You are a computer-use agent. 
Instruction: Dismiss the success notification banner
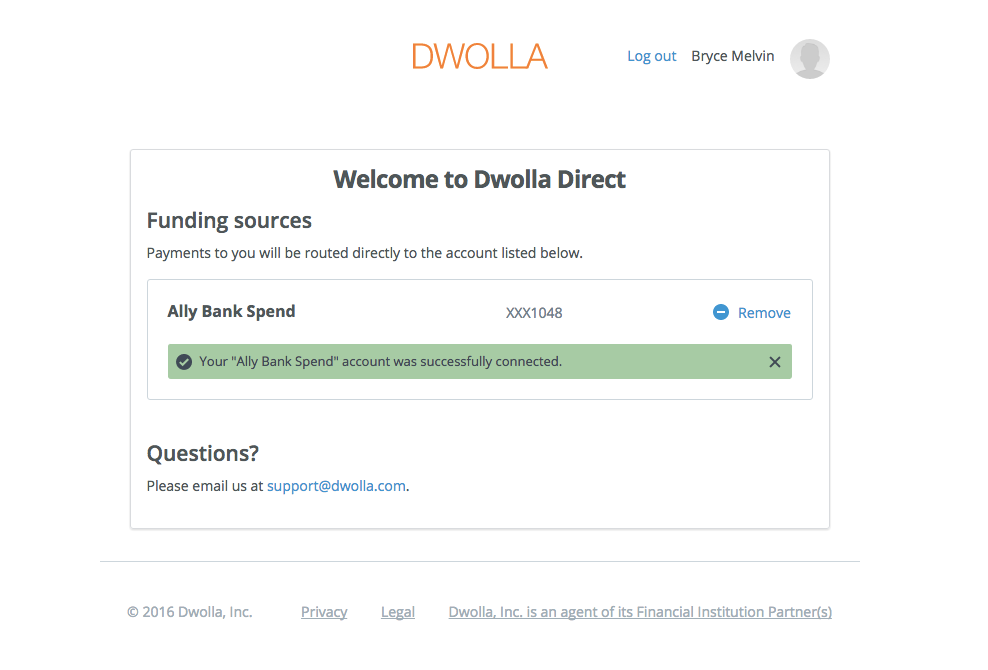pos(774,362)
